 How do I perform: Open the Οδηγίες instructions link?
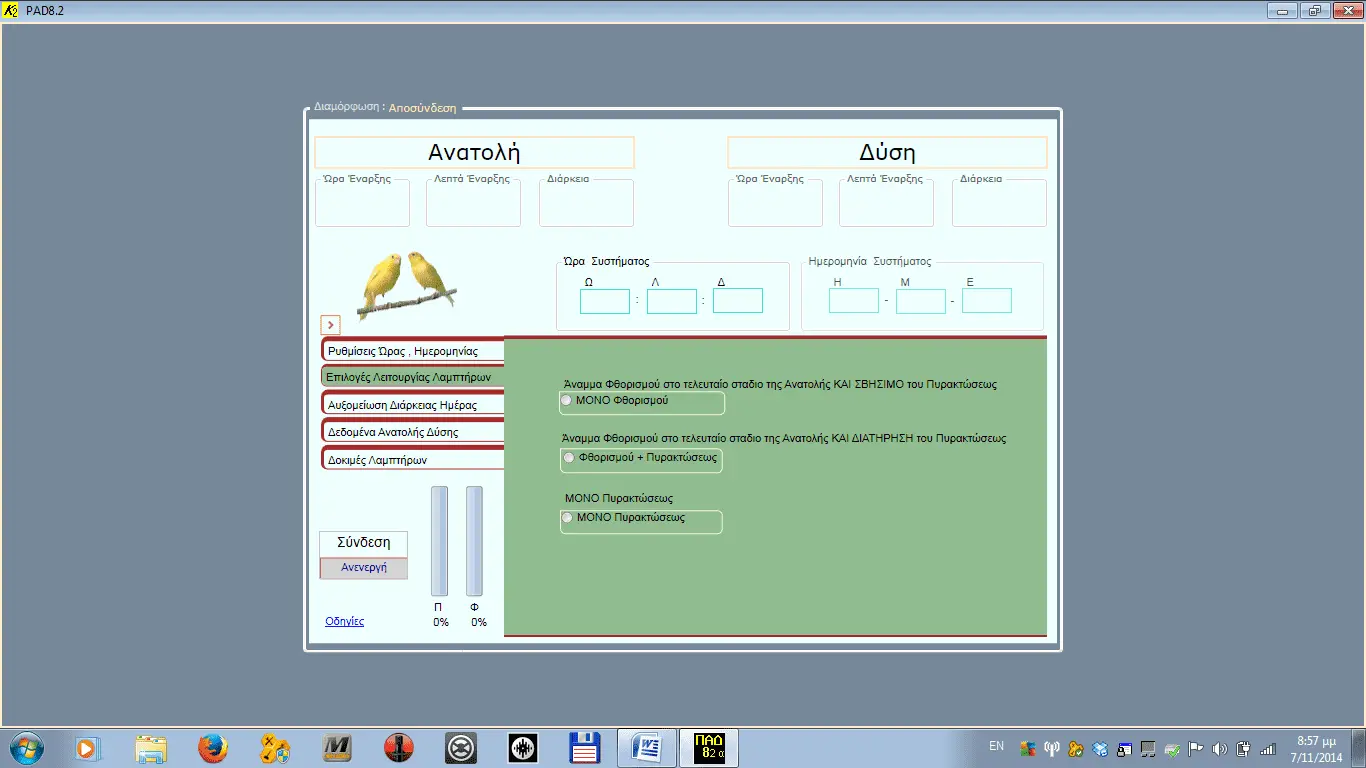pos(345,621)
